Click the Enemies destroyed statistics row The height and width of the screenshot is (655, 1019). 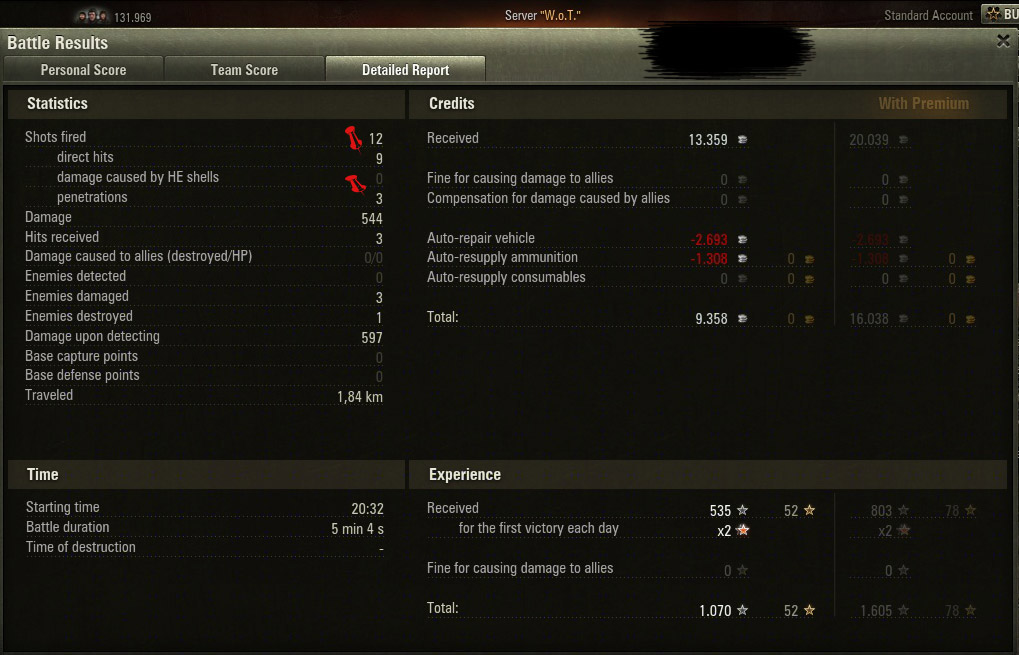pos(204,316)
